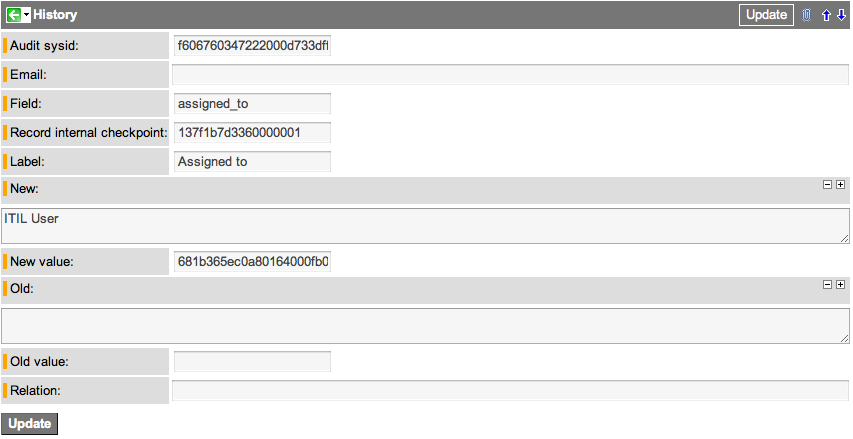Go to previous record with up arrow
Viewport: 853px width, 439px height.
click(x=826, y=15)
